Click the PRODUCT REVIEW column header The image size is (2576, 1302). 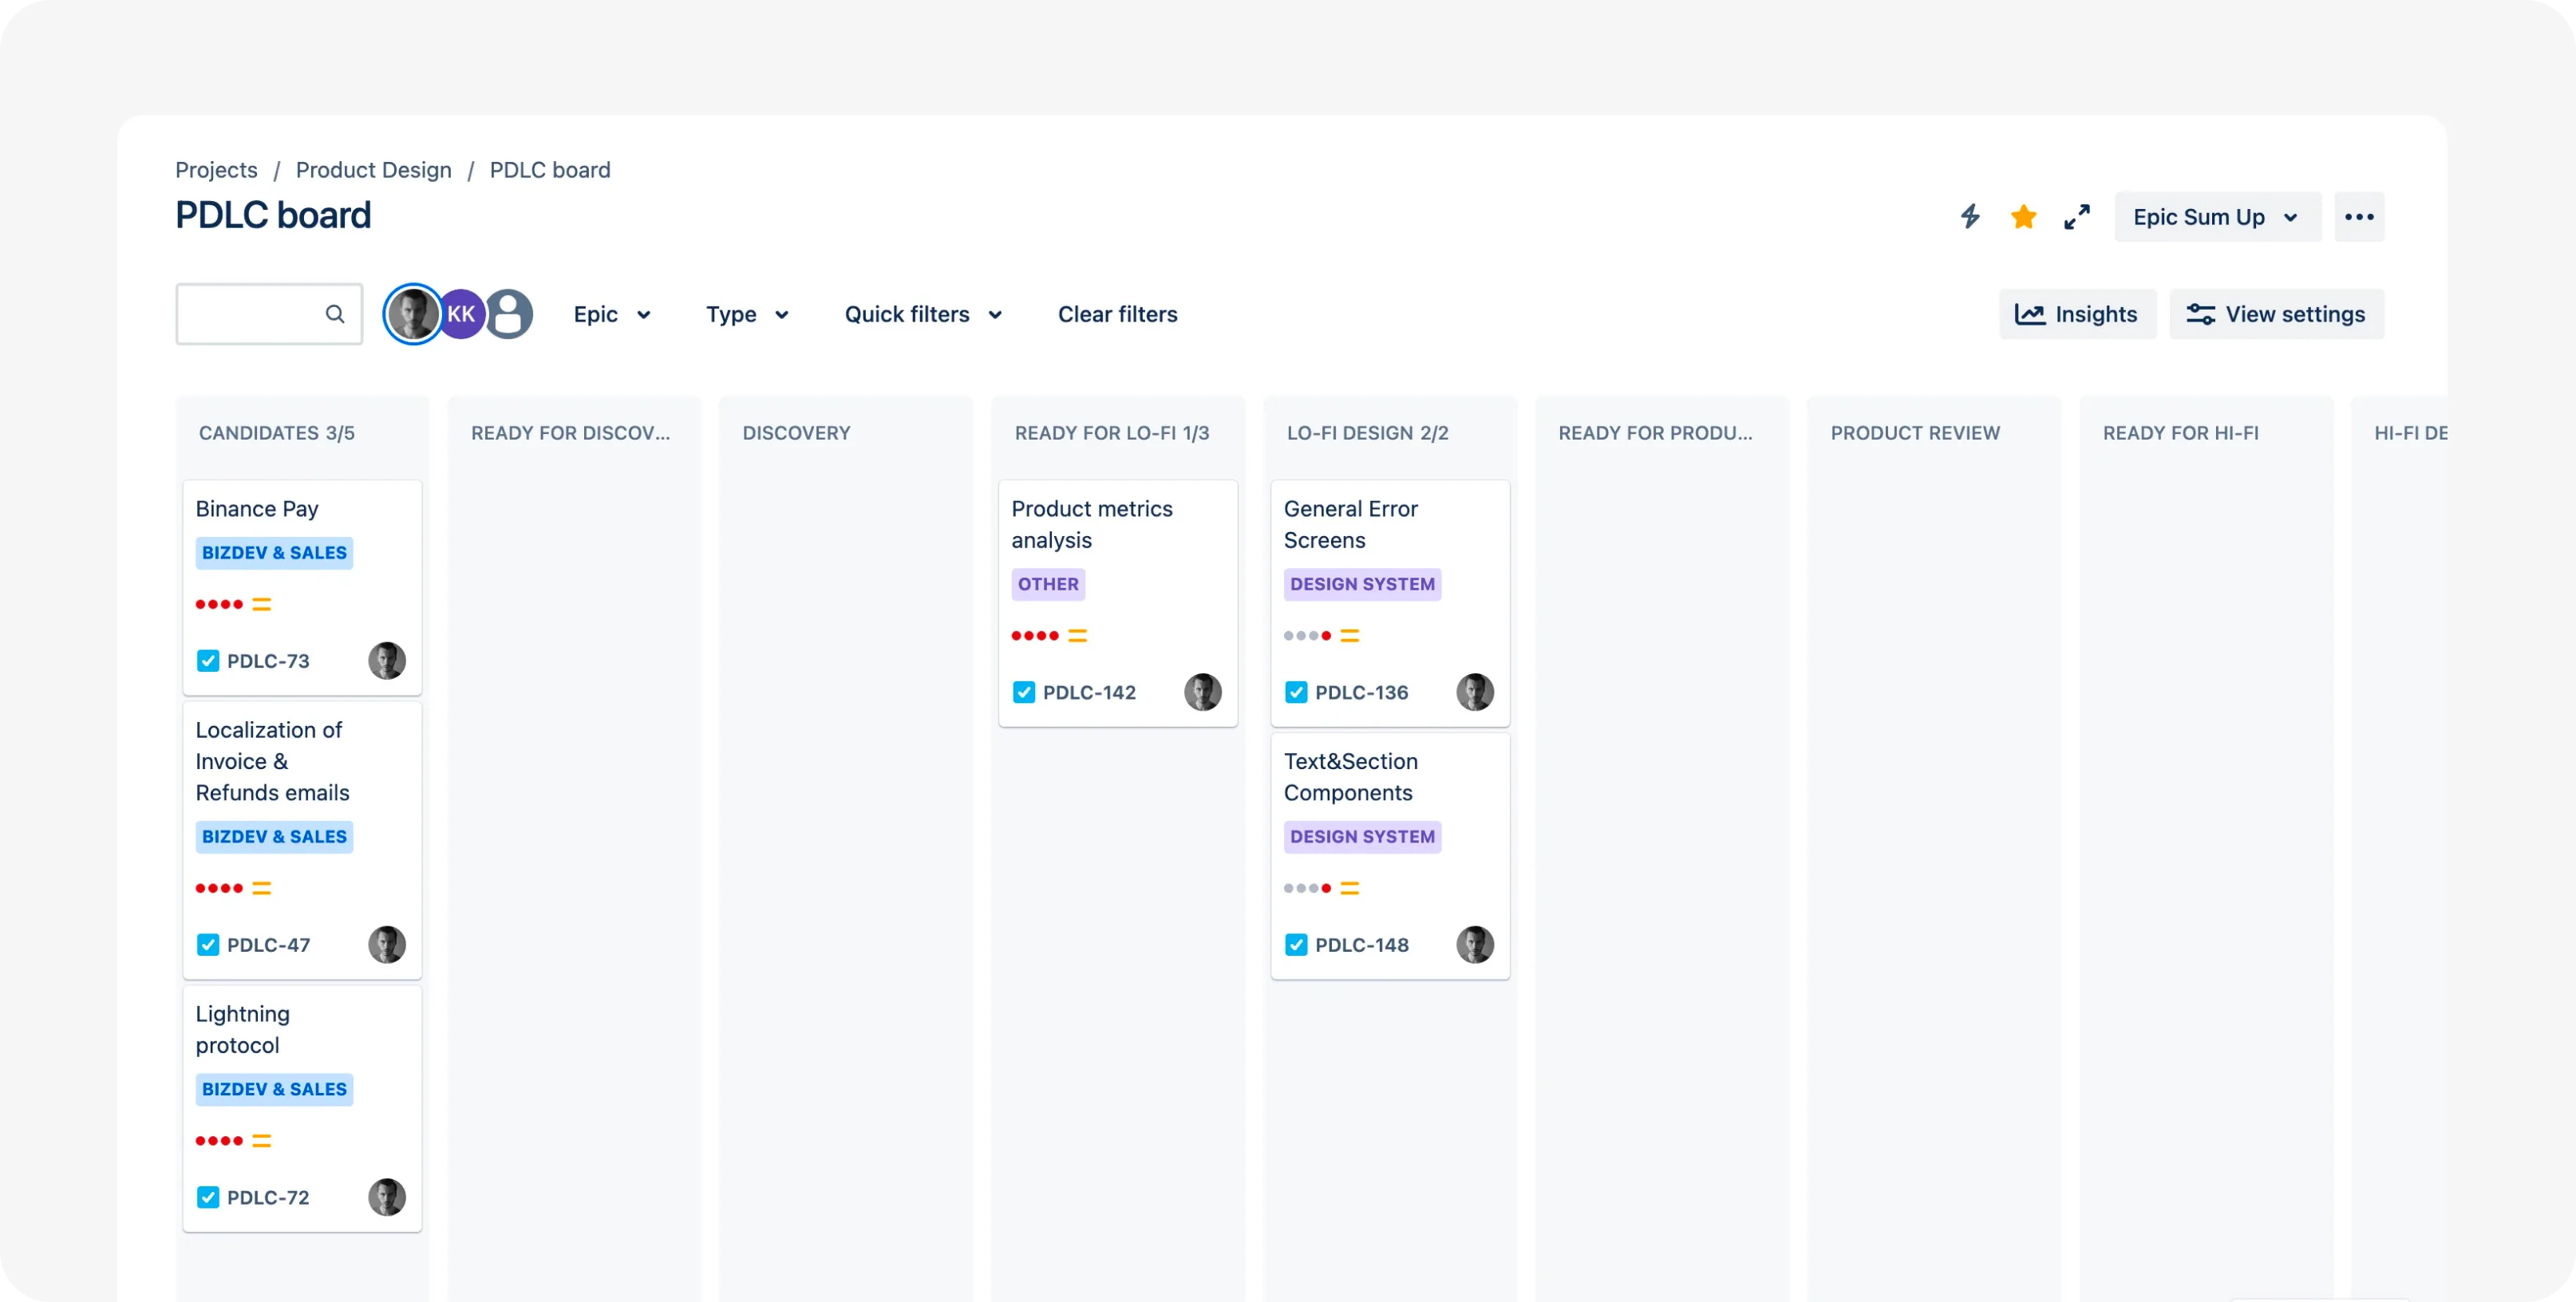[x=1915, y=433]
